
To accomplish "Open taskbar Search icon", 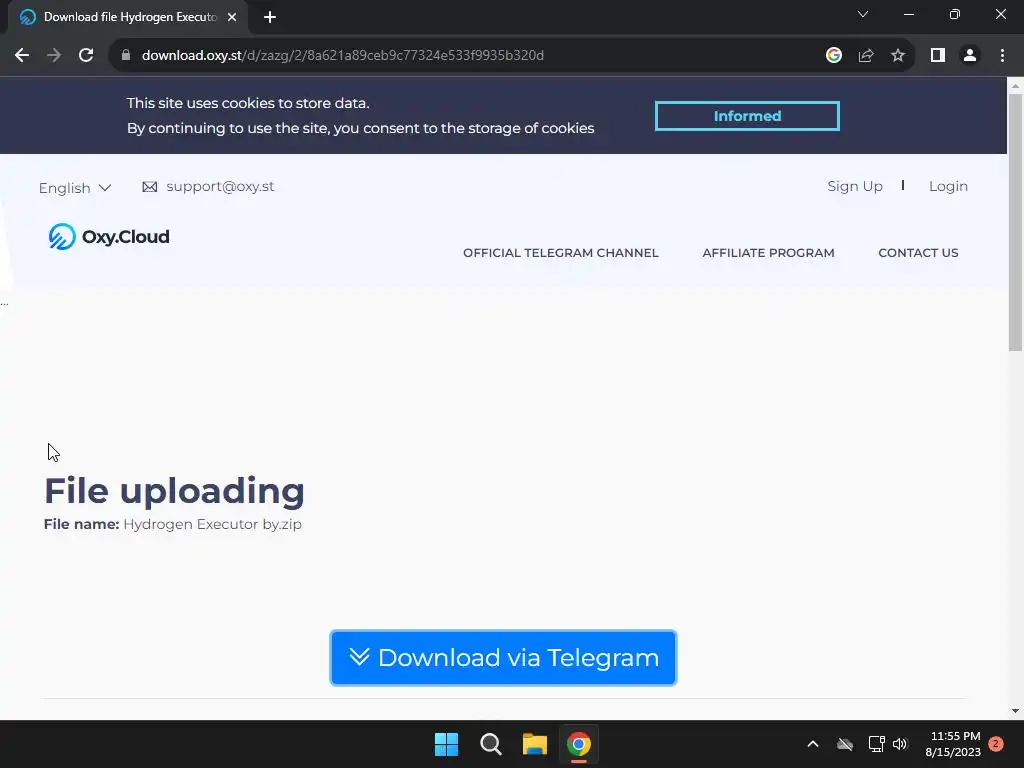I will (x=490, y=744).
